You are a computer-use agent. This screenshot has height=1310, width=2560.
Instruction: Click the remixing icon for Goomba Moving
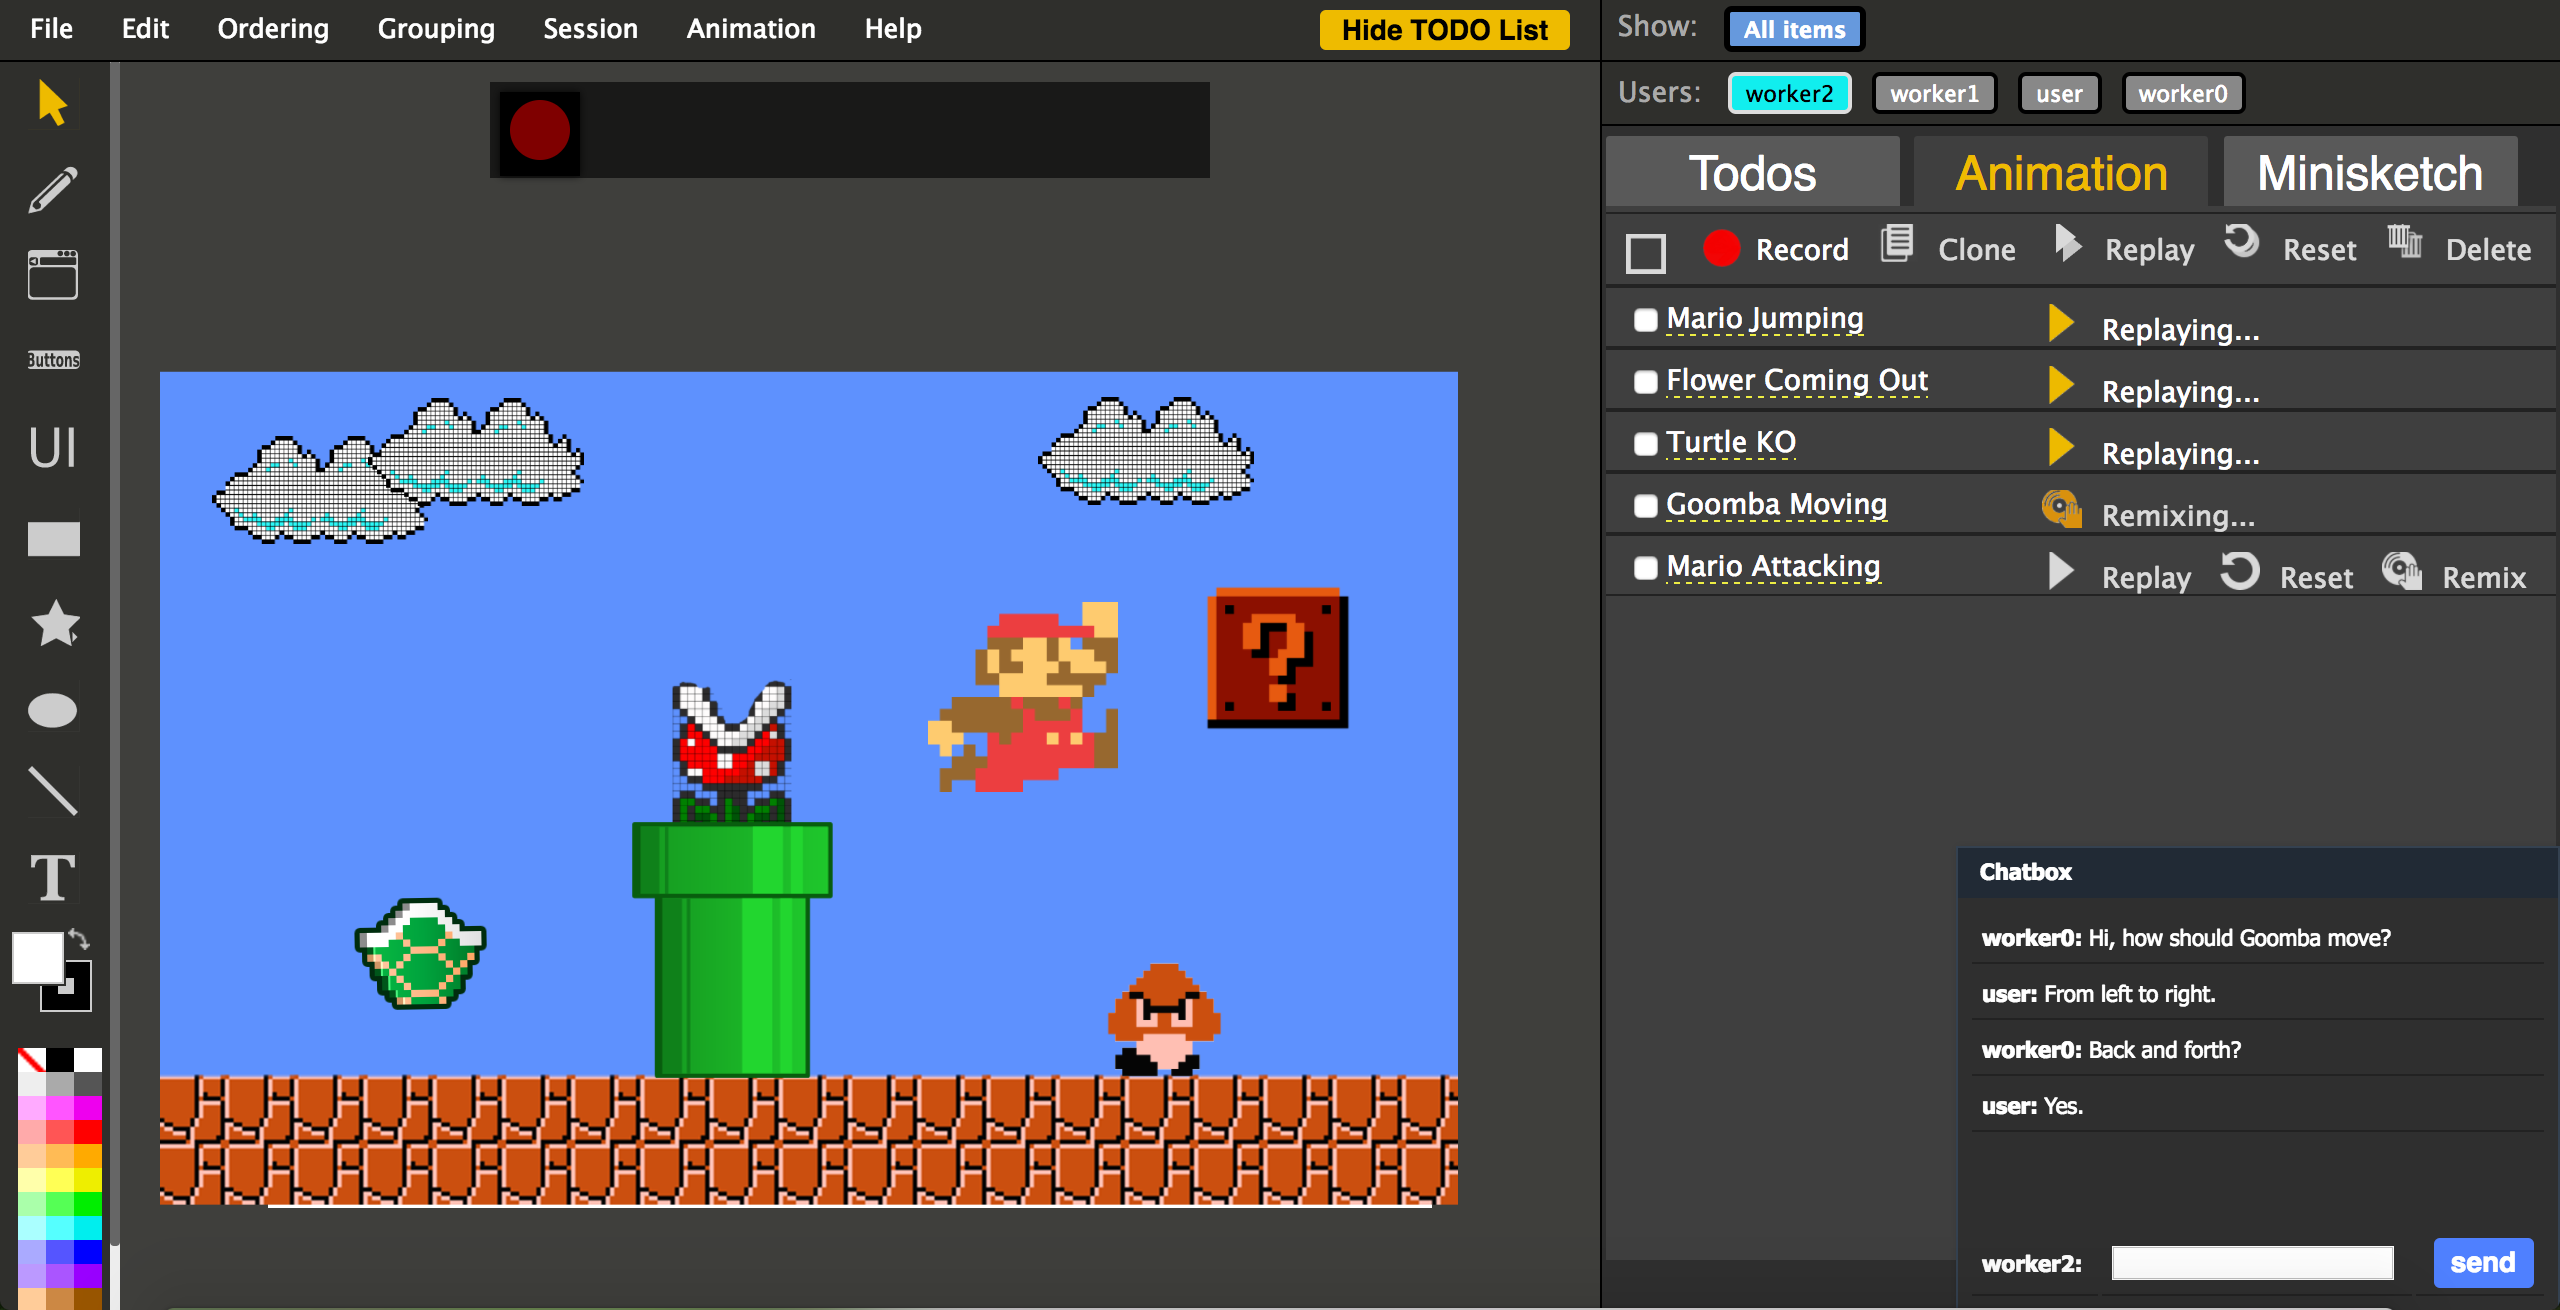[2062, 509]
